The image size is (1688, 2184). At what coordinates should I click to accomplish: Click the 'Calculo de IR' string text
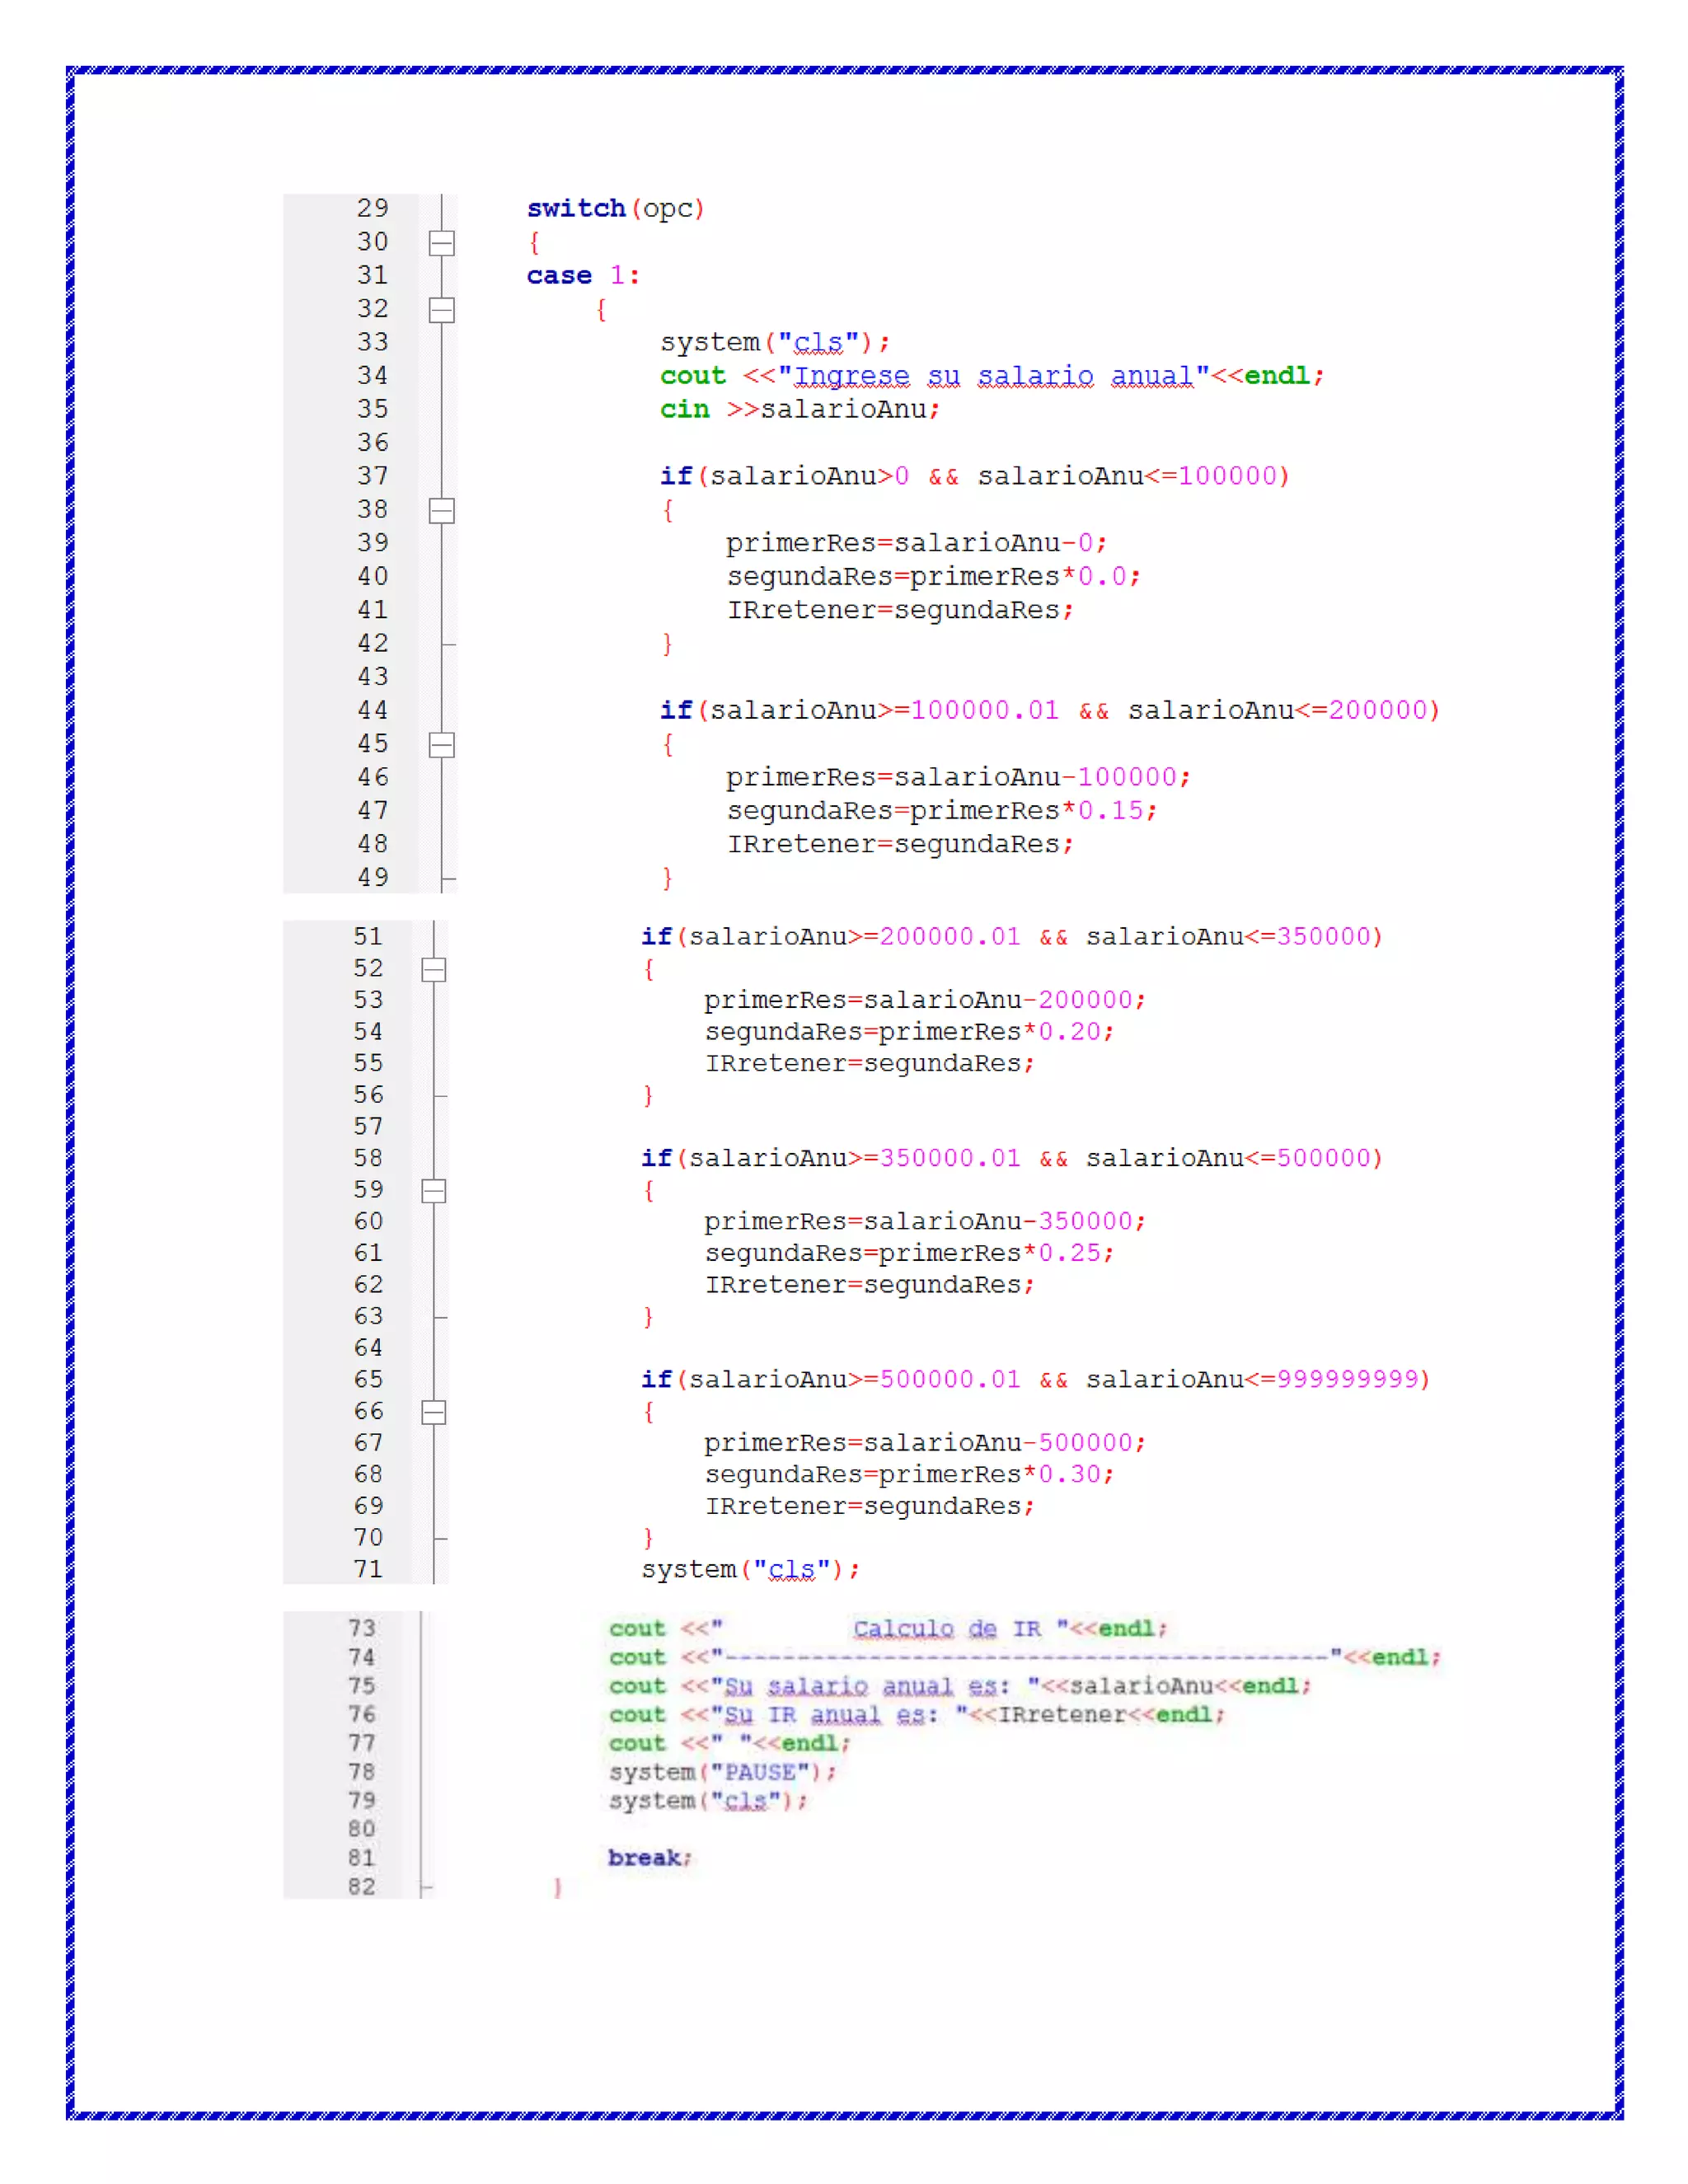945,1628
